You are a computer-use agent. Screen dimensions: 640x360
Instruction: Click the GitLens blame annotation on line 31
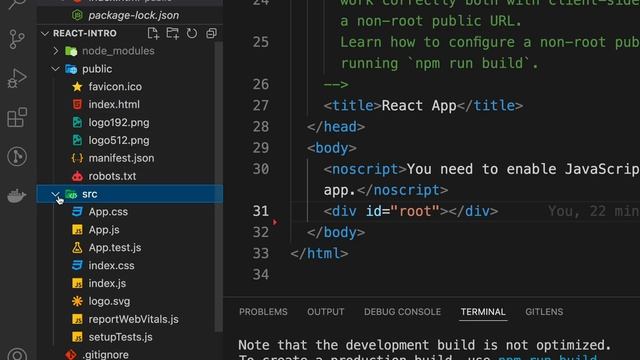pos(594,211)
